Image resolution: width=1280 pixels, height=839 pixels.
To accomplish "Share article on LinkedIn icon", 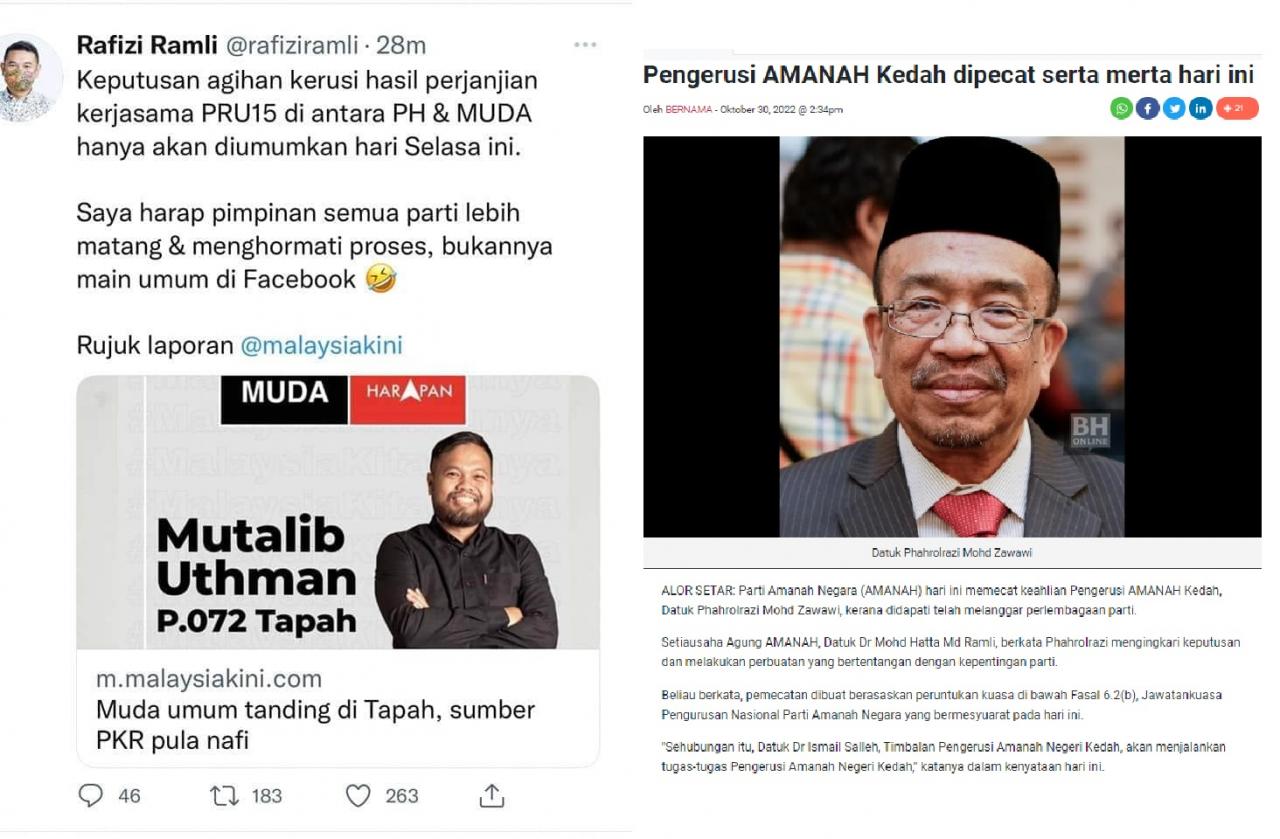I will [x=1200, y=109].
